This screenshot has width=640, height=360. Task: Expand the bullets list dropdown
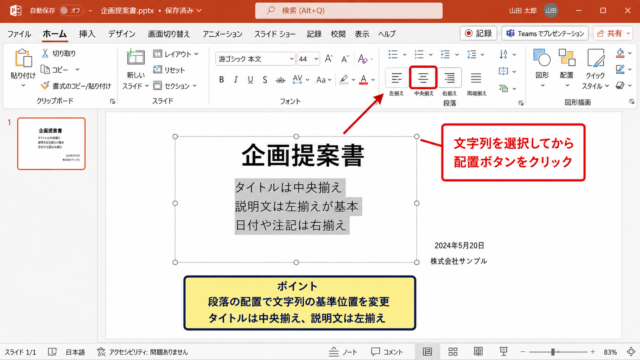coord(404,54)
